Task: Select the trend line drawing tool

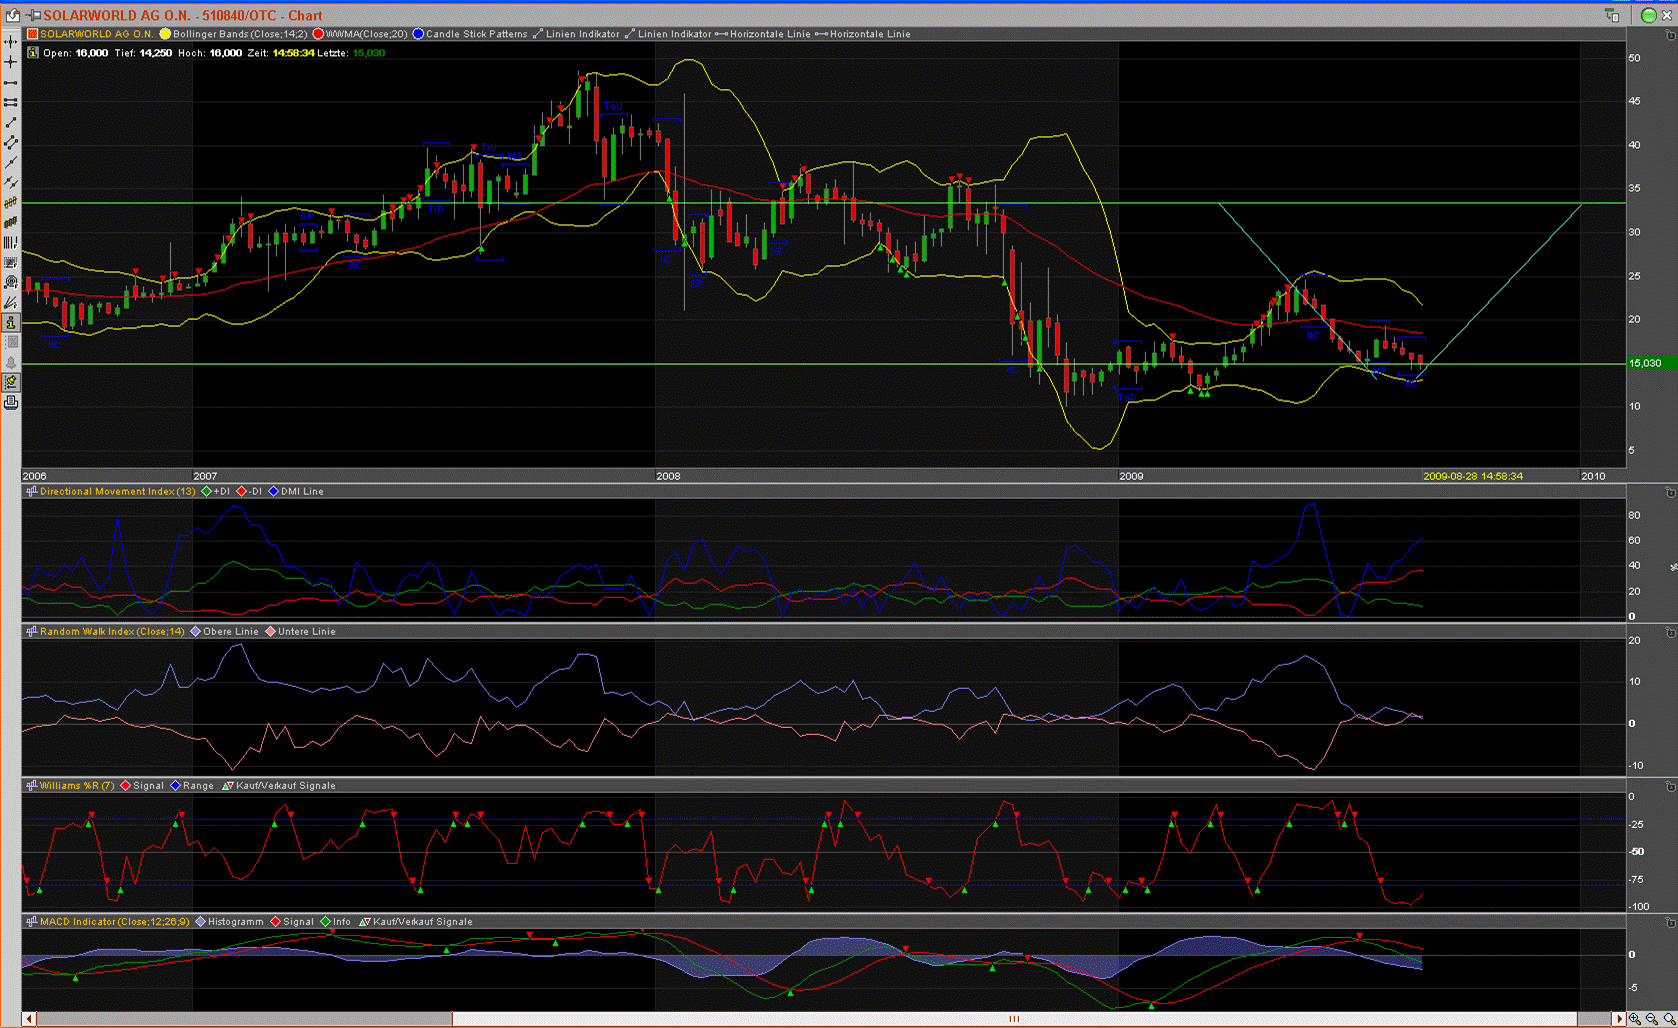Action: click(11, 122)
